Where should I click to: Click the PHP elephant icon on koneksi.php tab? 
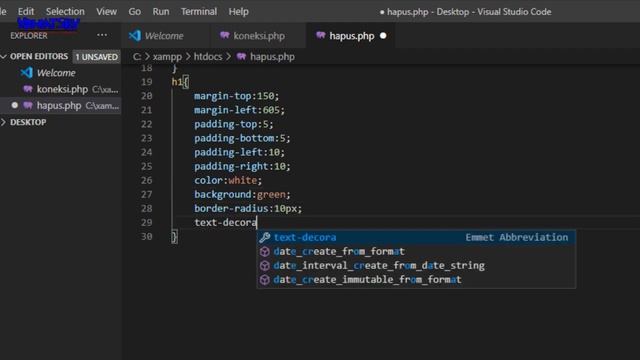click(224, 36)
